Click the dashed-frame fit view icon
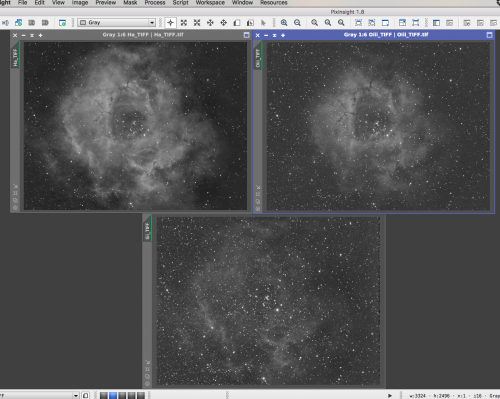The height and width of the screenshot is (399, 500). click(x=358, y=23)
